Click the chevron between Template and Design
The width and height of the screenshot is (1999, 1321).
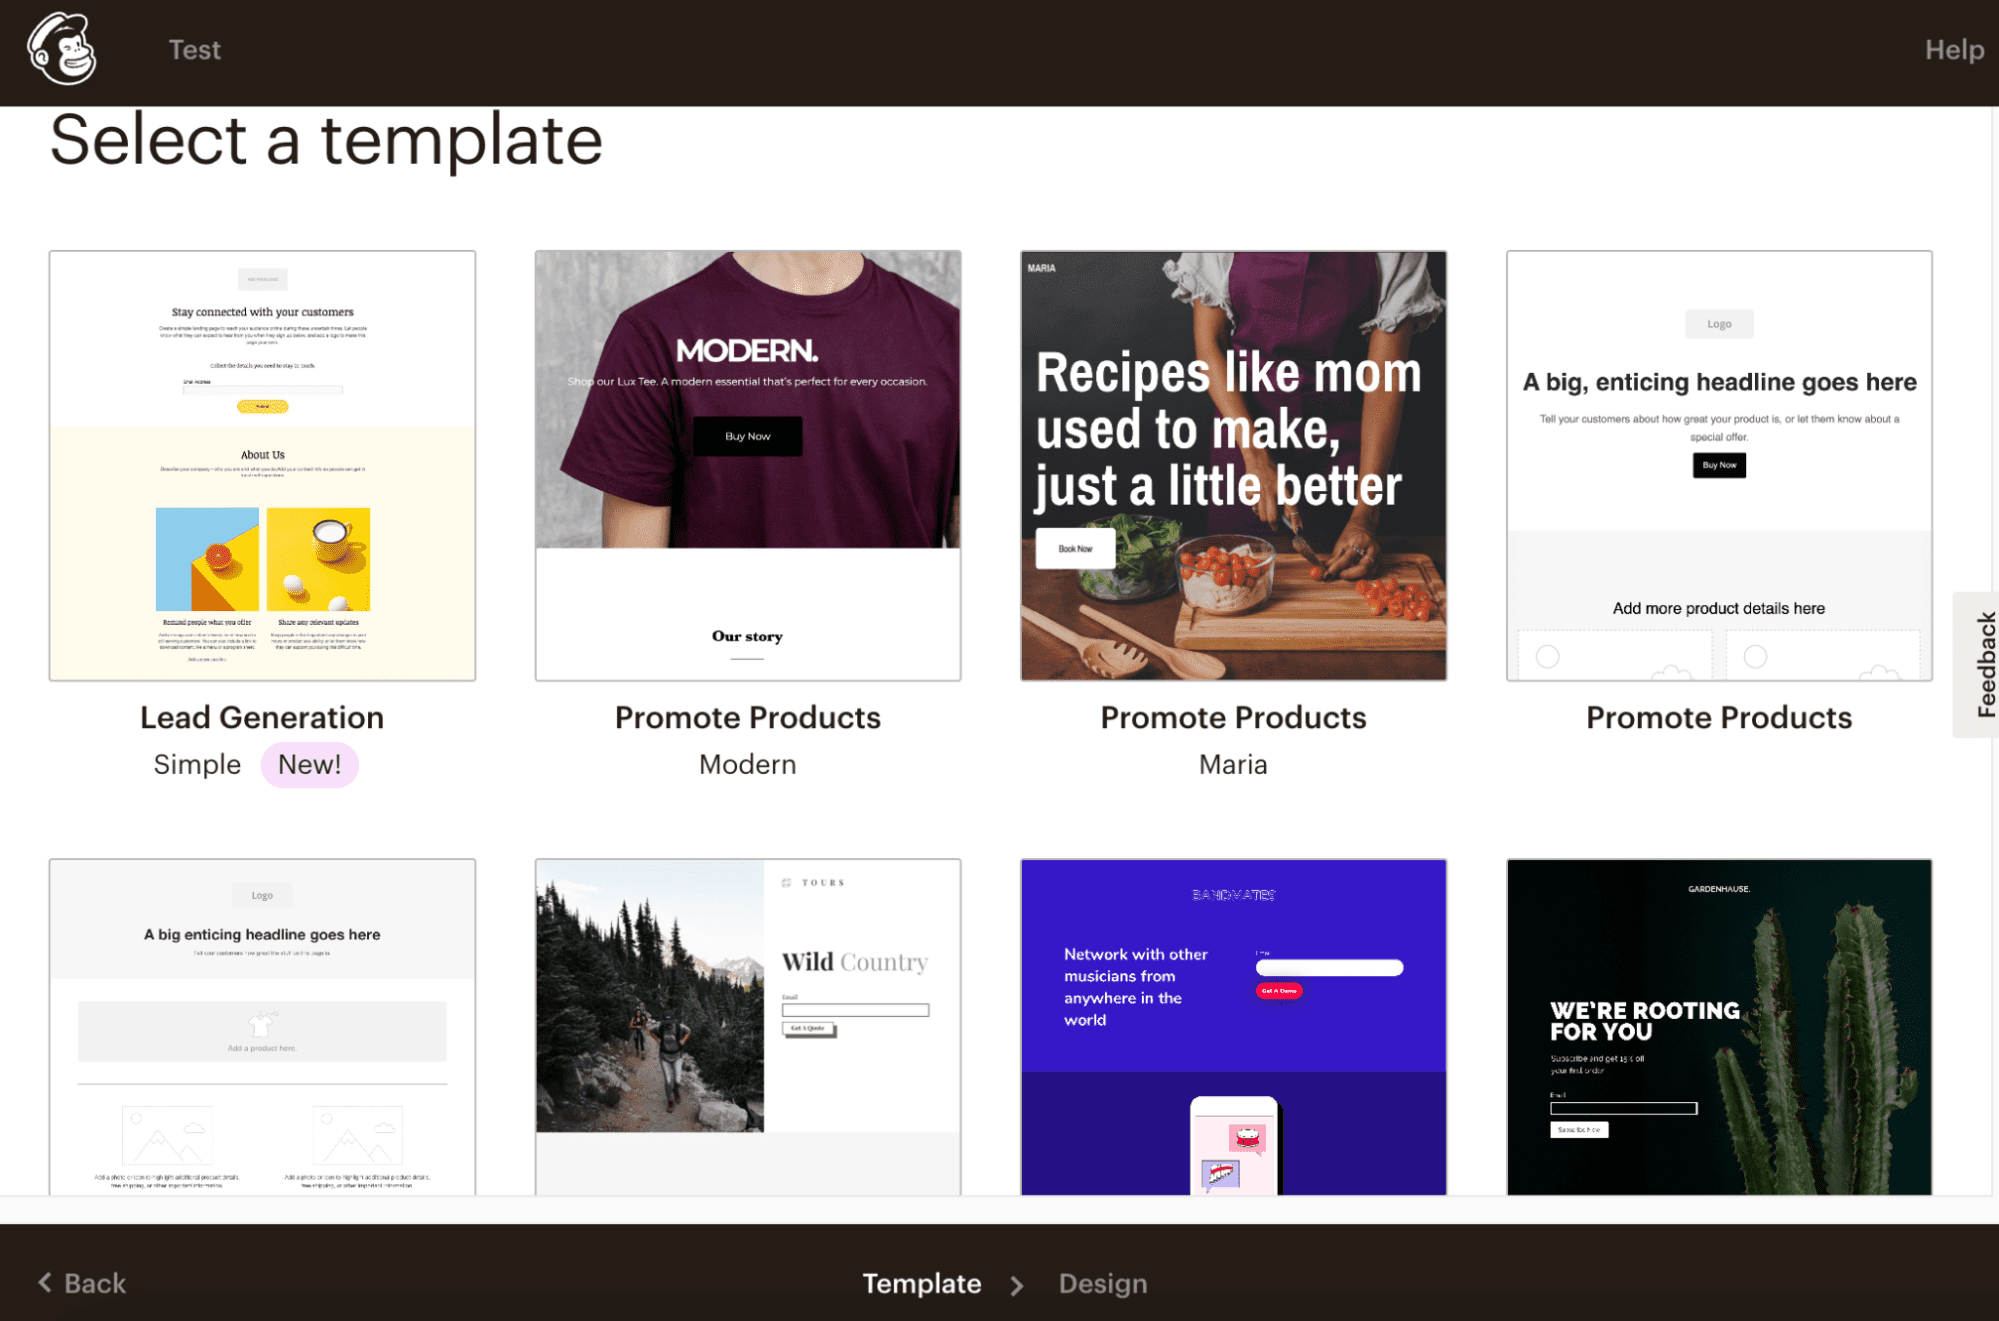pyautogui.click(x=1018, y=1285)
